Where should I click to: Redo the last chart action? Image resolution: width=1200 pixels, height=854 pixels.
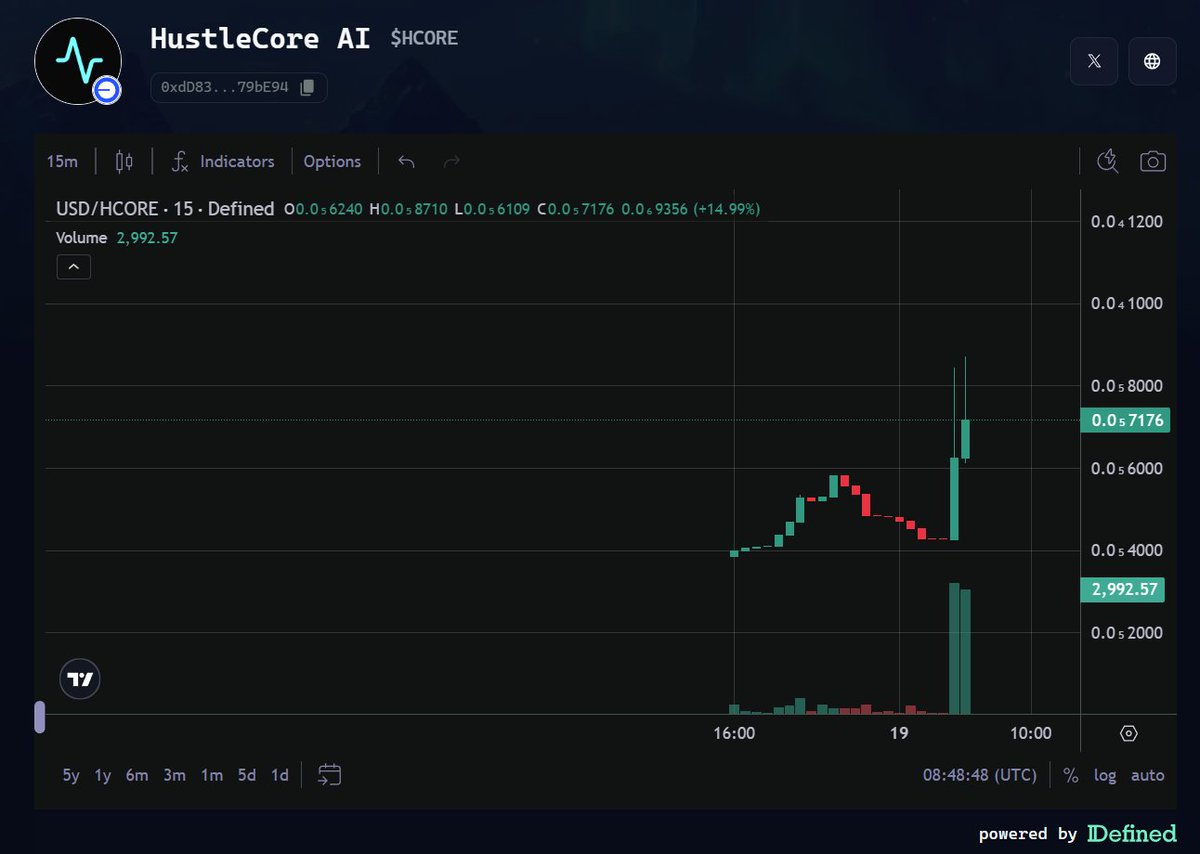click(x=451, y=161)
